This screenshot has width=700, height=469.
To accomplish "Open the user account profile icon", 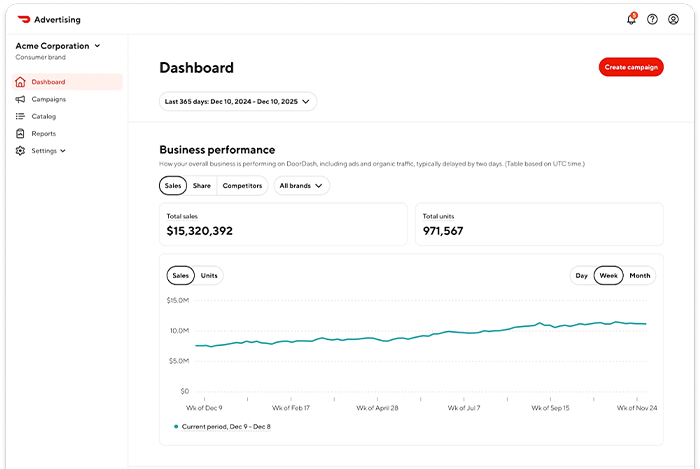I will coord(673,19).
